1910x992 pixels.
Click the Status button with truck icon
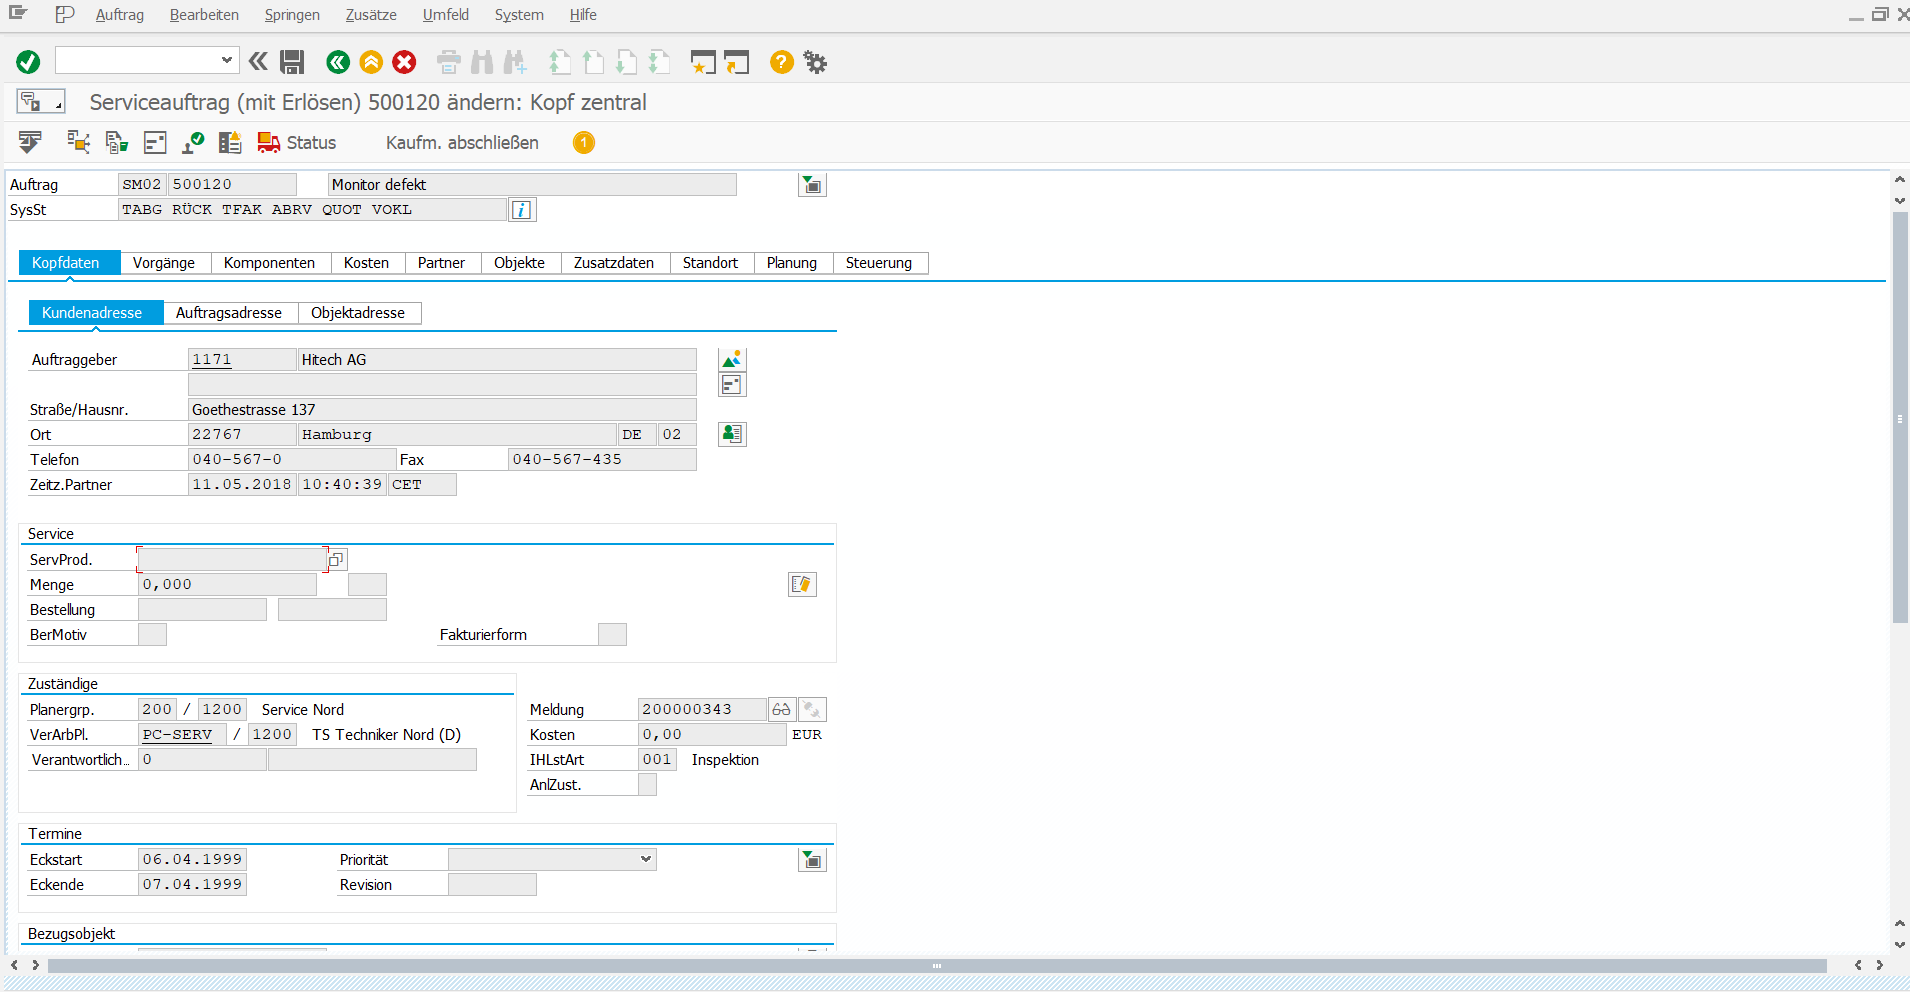297,143
